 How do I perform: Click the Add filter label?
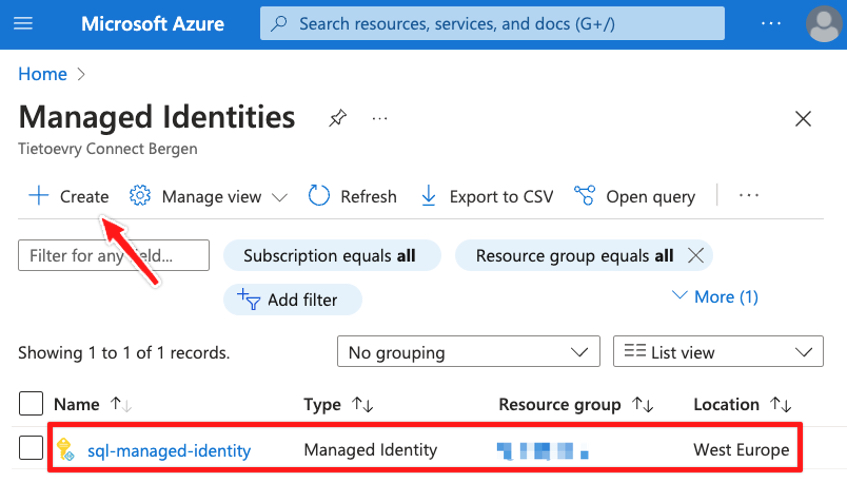point(302,300)
